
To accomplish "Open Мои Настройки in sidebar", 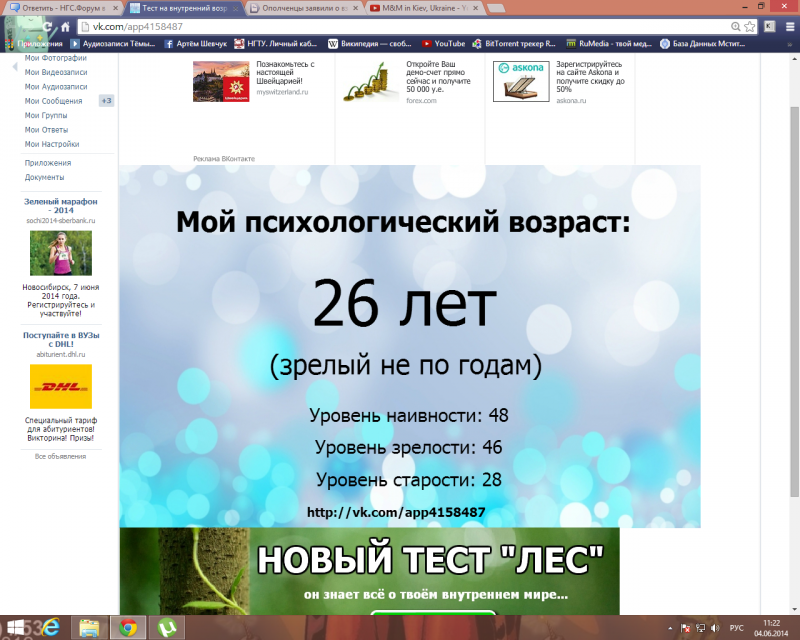I will pyautogui.click(x=52, y=144).
